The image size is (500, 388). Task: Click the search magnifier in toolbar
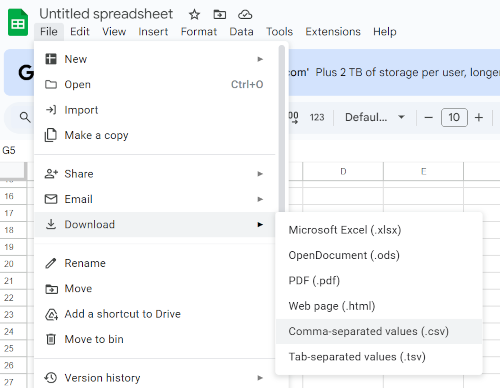(25, 117)
